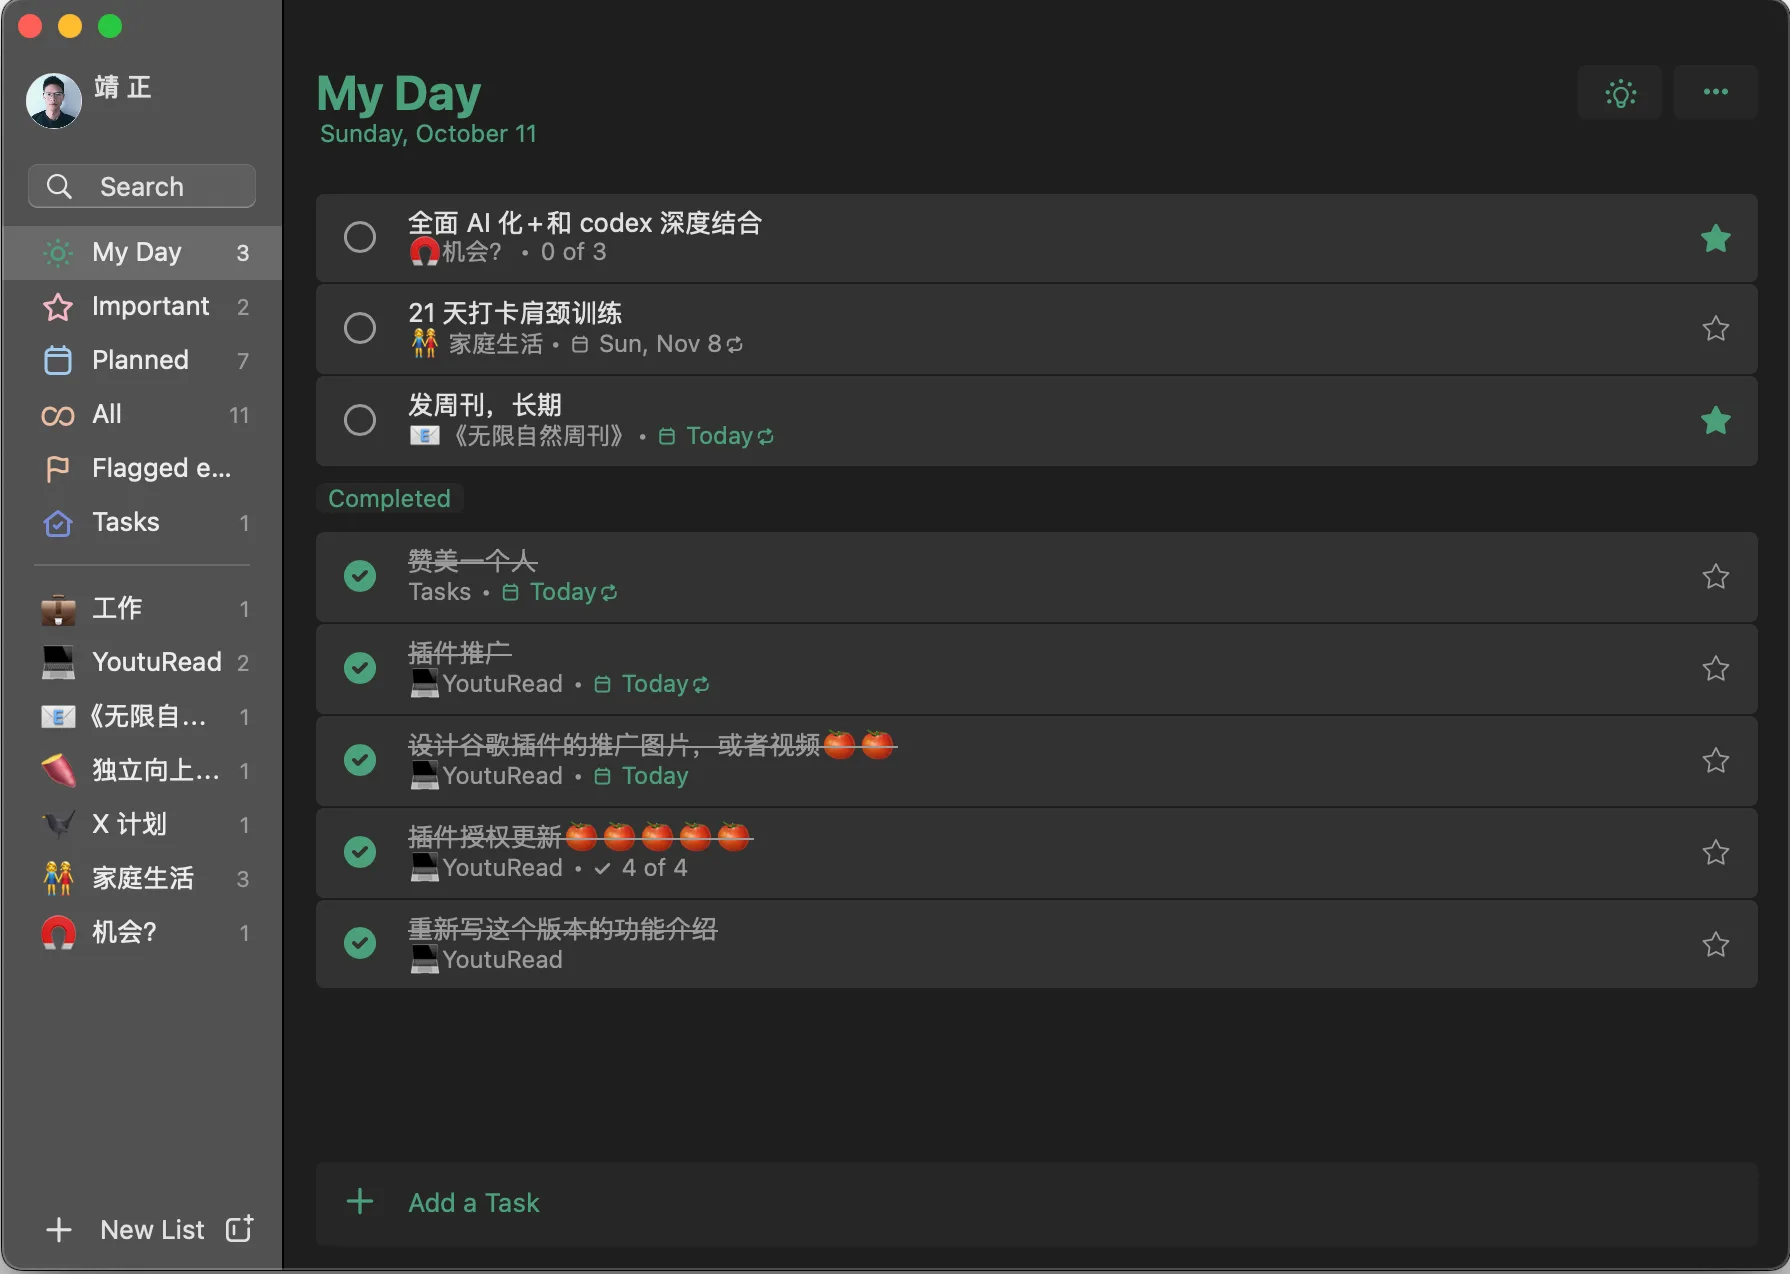Star the 21 天打卡肩颈训练 task
Viewport: 1790px width, 1274px height.
pos(1716,329)
